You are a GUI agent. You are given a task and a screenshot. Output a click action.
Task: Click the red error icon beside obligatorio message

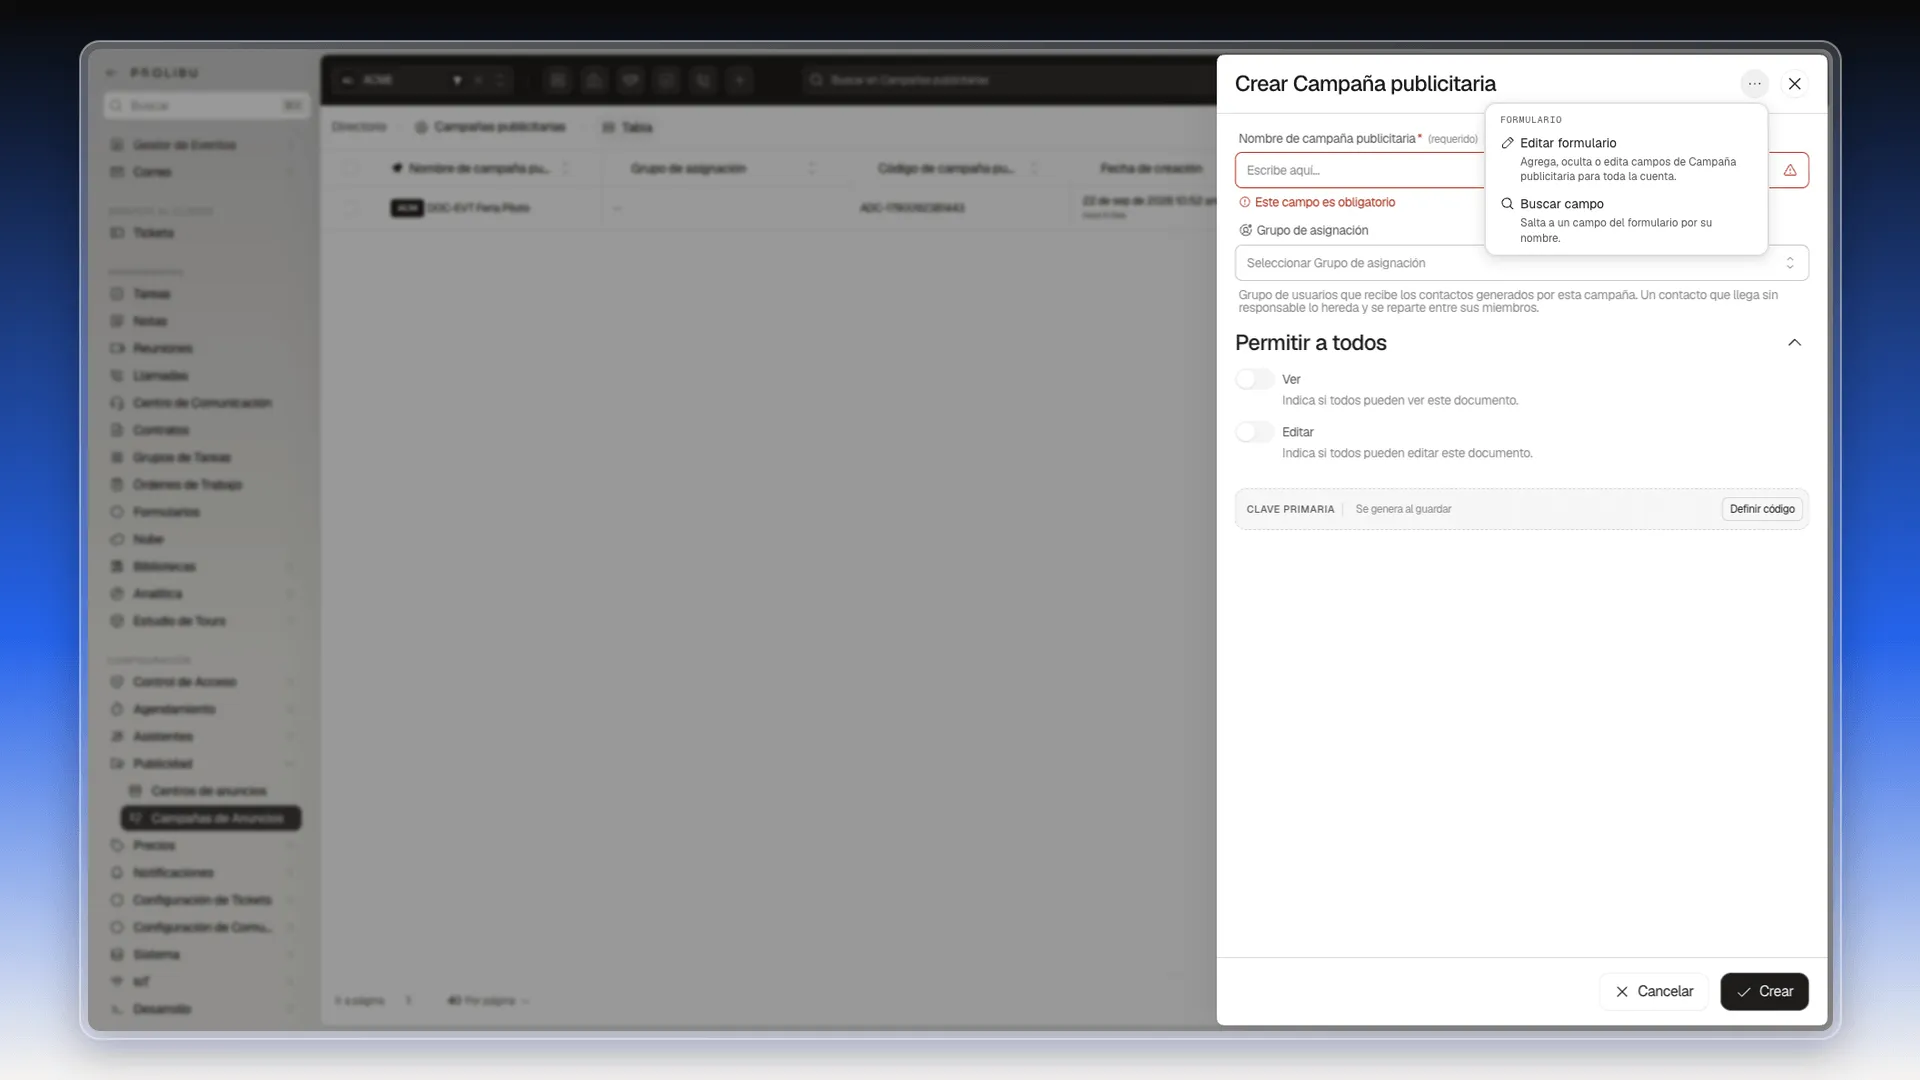(1245, 202)
